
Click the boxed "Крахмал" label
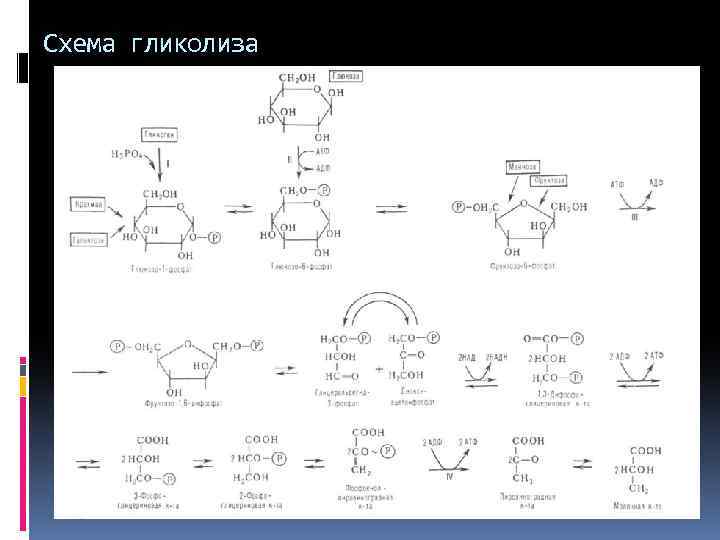click(x=88, y=204)
